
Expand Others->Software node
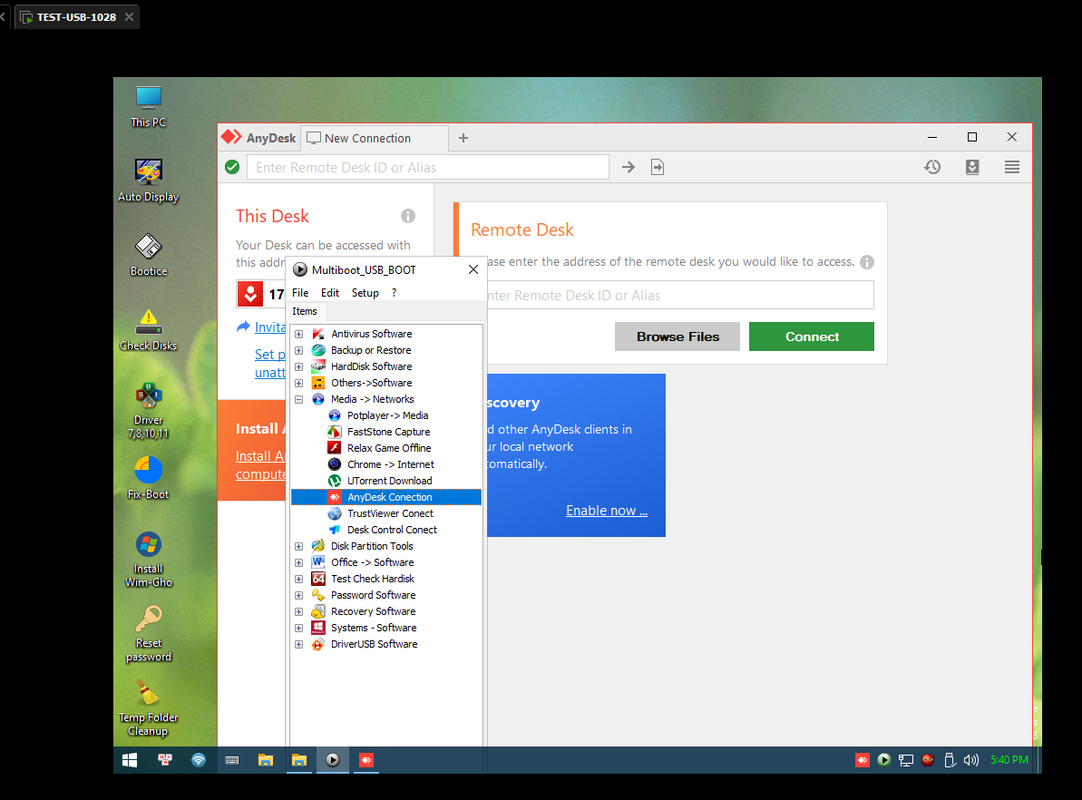pyautogui.click(x=299, y=383)
